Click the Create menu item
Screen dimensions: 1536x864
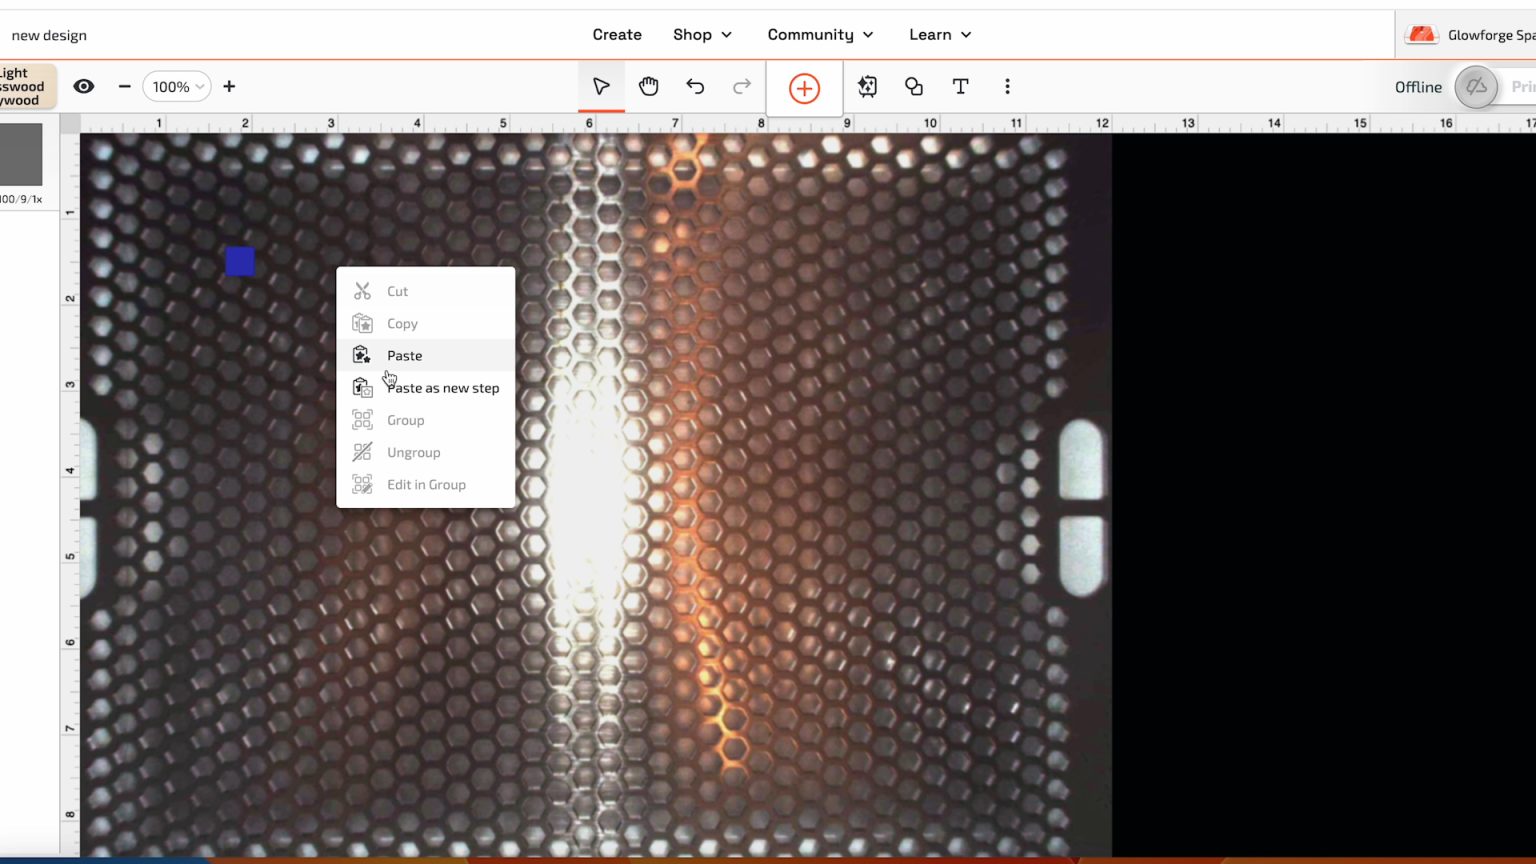coord(617,34)
